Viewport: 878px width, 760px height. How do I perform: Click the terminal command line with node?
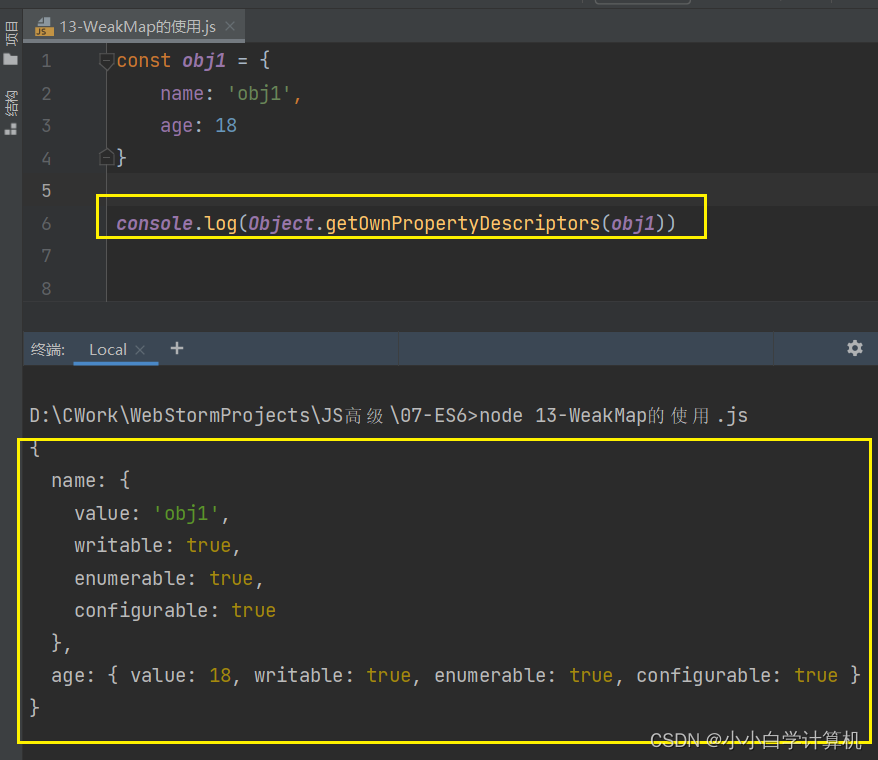point(389,416)
